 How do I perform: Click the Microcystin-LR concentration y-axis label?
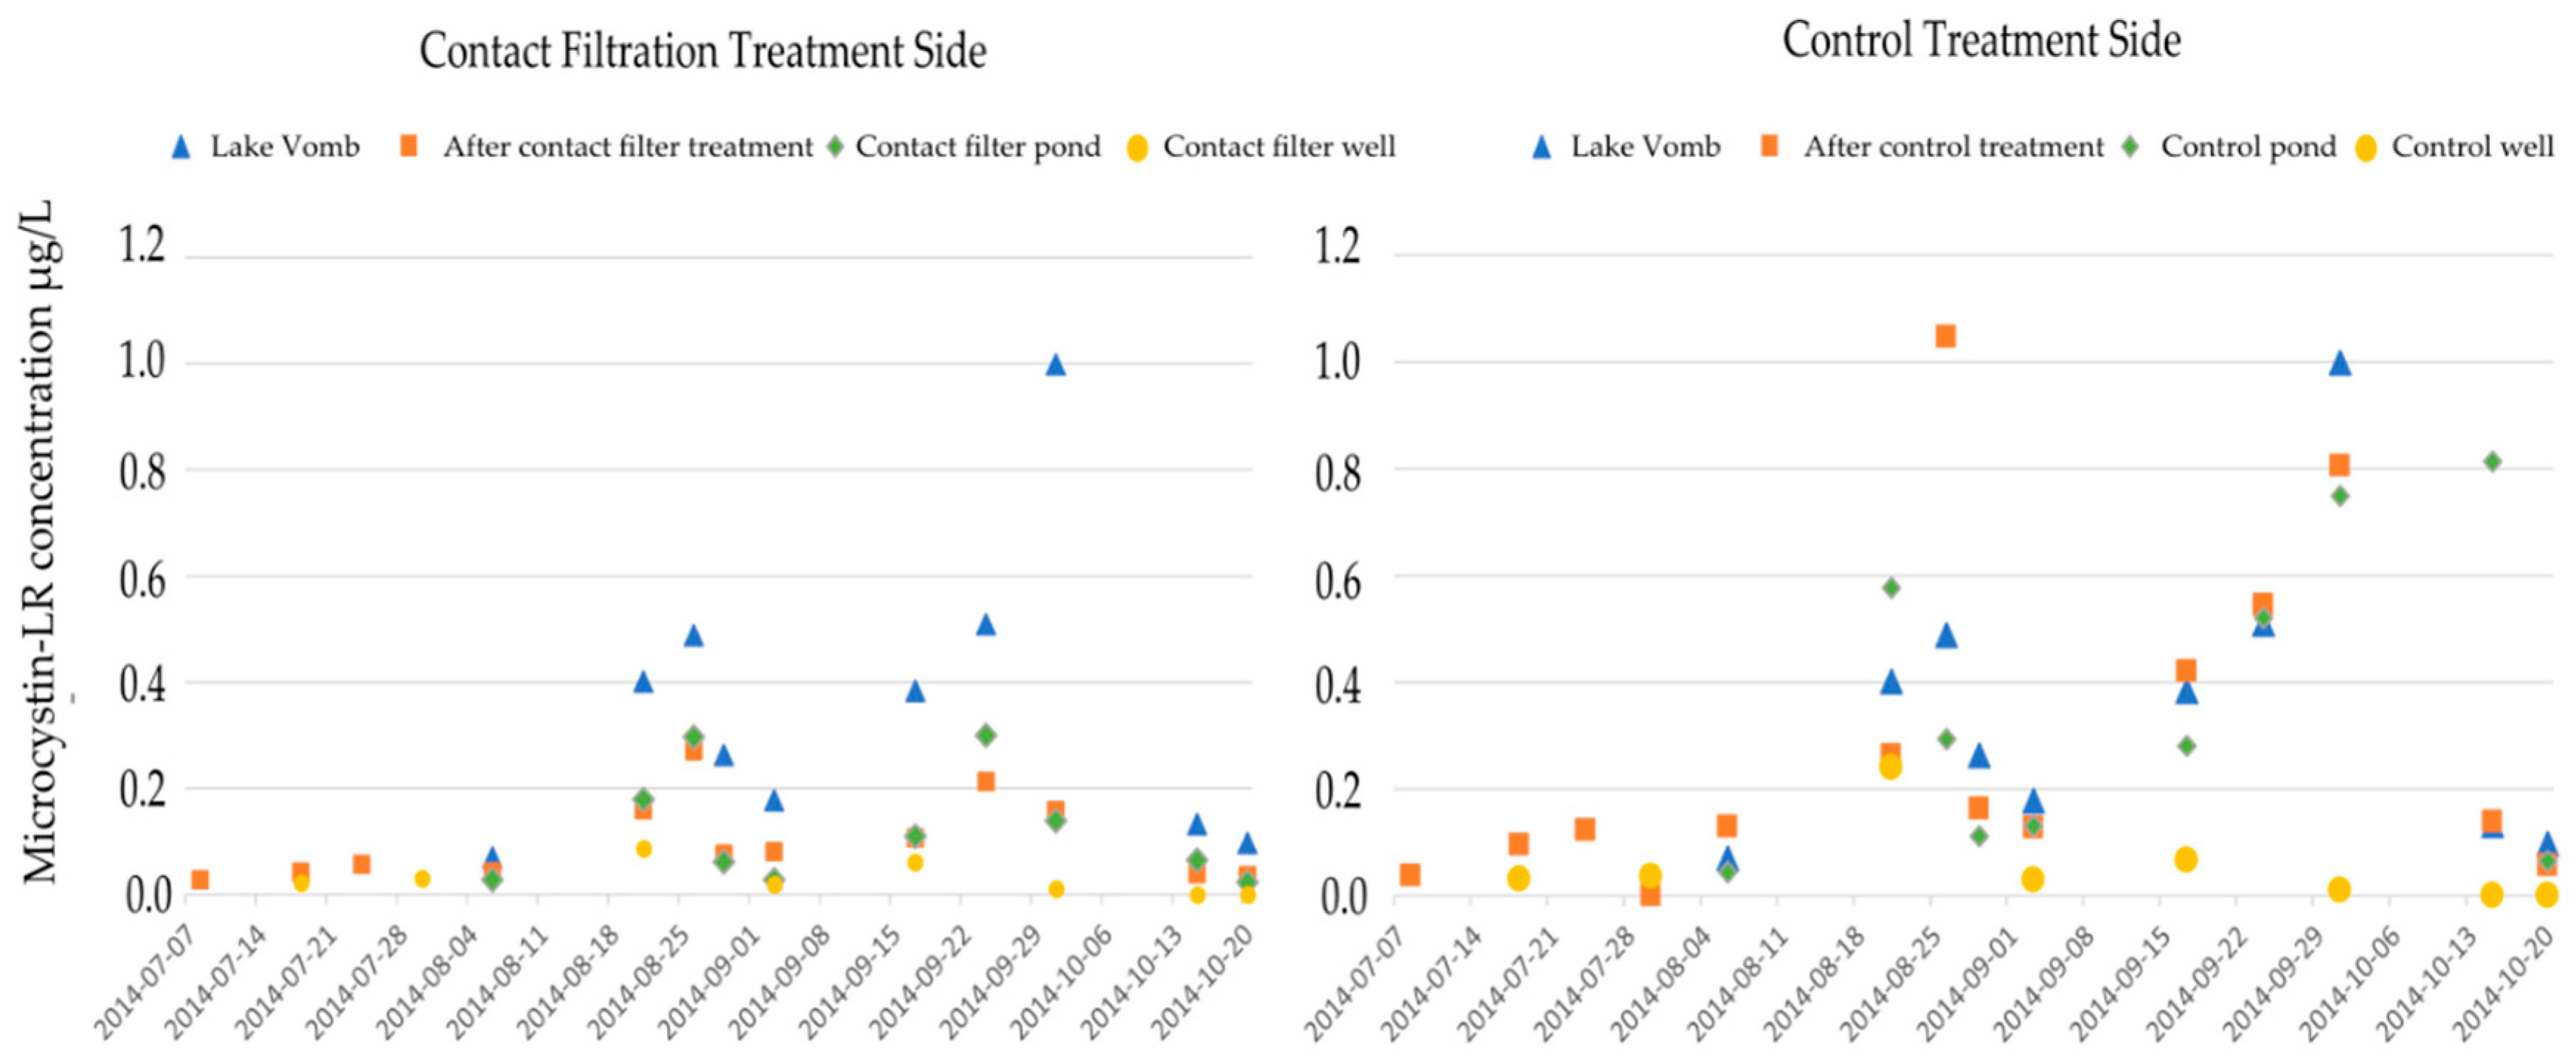40,540
